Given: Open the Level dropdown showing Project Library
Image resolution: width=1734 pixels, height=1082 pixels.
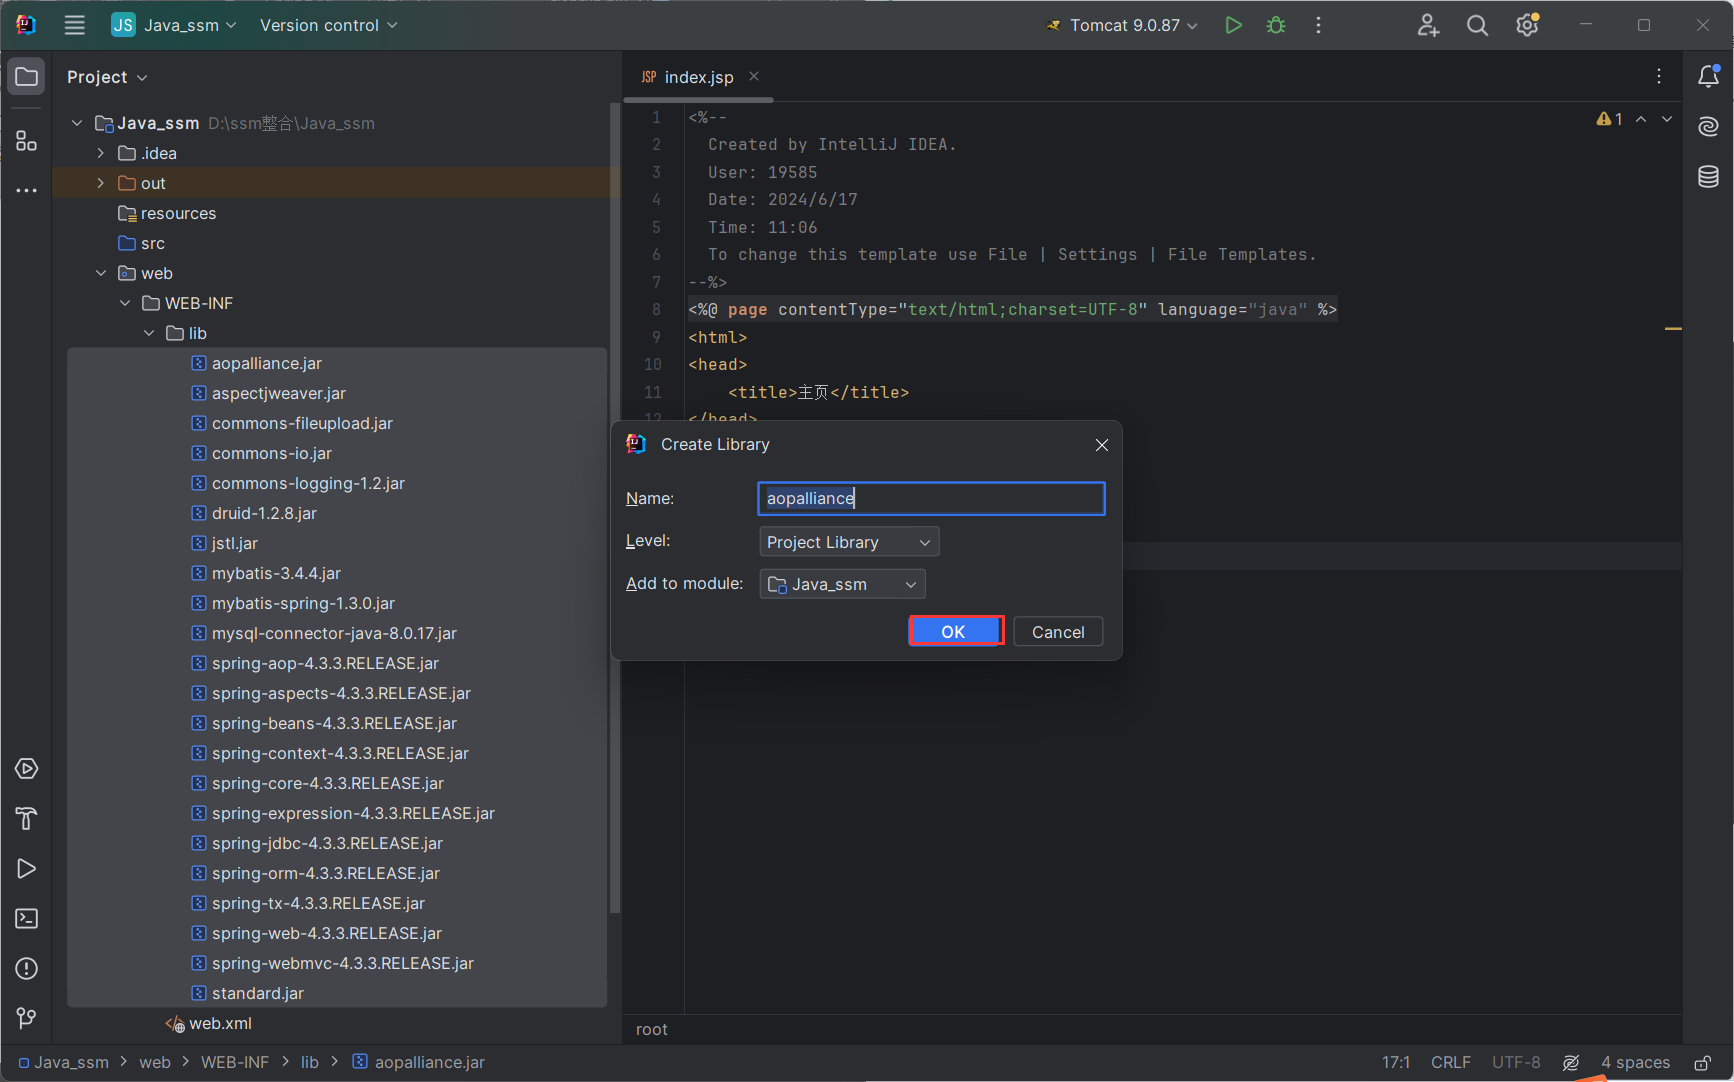Looking at the screenshot, I should click(849, 542).
